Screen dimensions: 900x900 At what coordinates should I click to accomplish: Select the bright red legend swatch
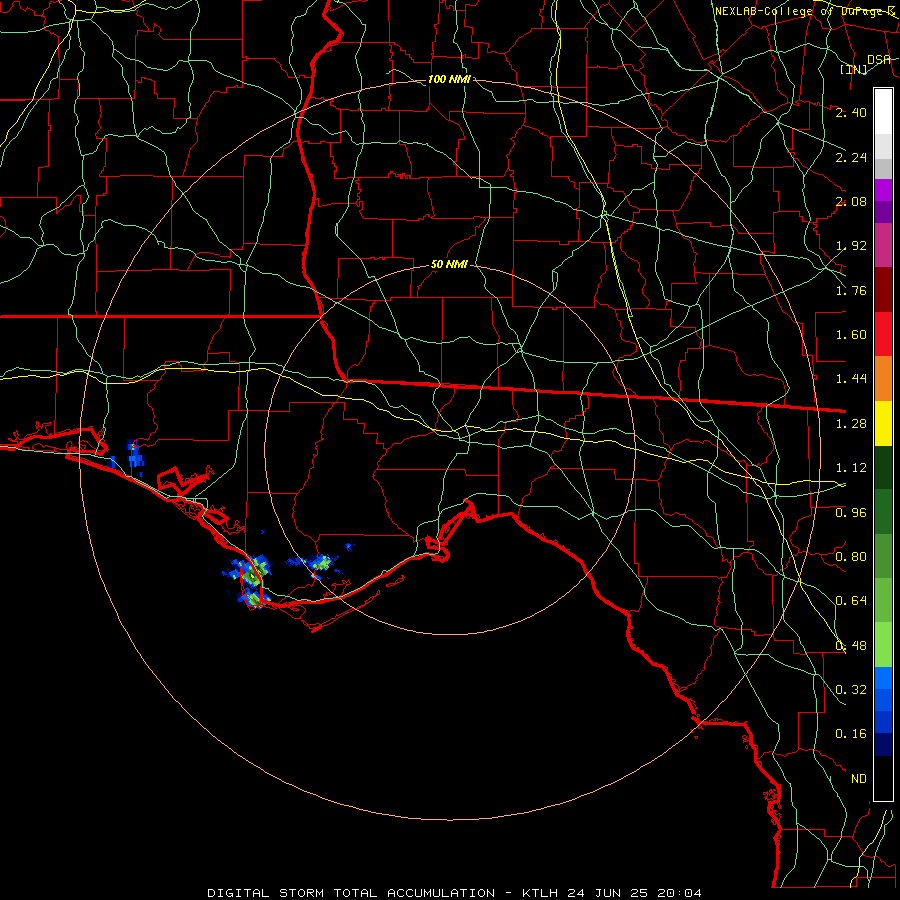883,335
